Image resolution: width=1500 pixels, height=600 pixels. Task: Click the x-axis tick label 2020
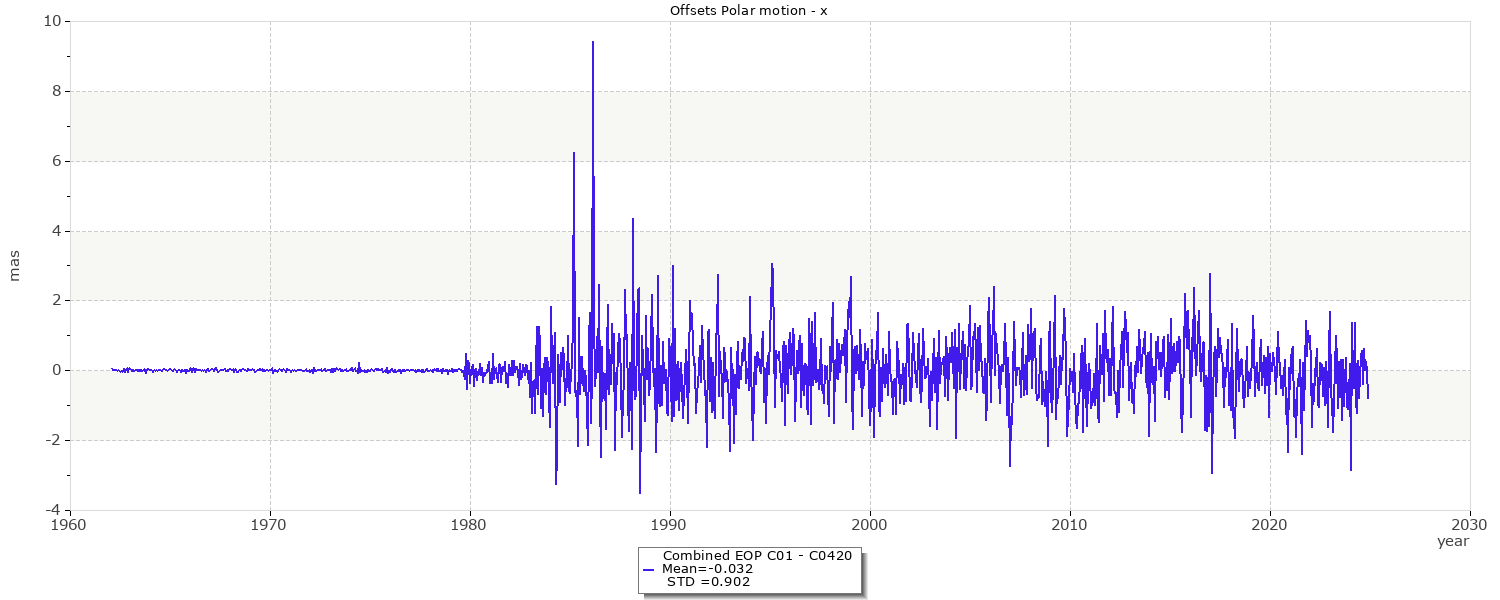1269,524
